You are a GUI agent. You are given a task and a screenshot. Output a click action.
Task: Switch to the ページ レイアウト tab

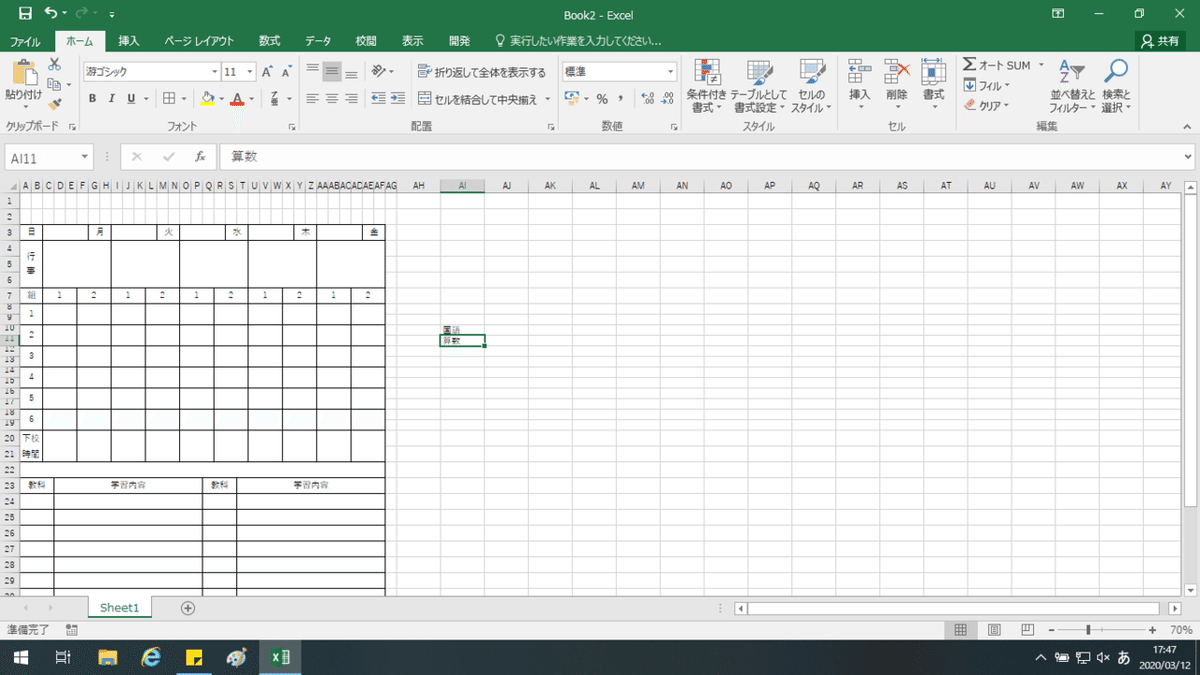(199, 41)
